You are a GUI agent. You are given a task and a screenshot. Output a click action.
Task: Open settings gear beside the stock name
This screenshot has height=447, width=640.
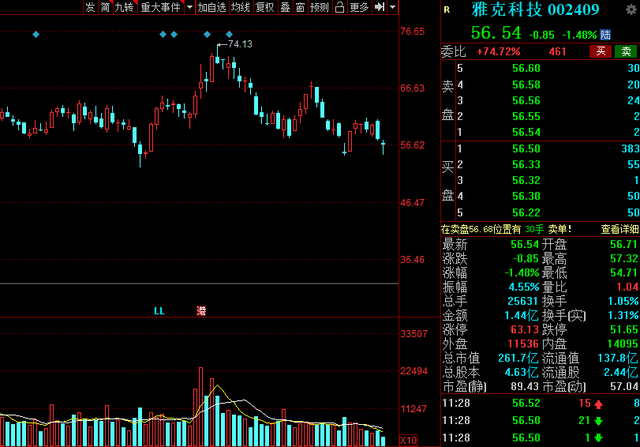pos(630,10)
